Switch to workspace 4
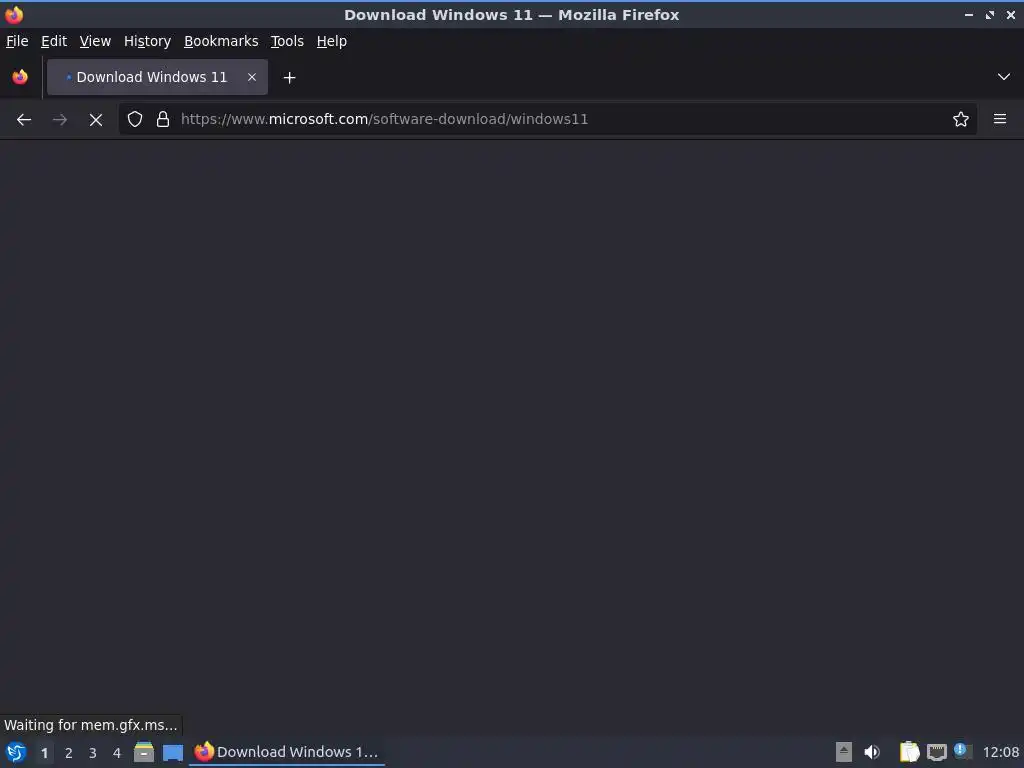Image resolution: width=1024 pixels, height=768 pixels. (x=117, y=753)
